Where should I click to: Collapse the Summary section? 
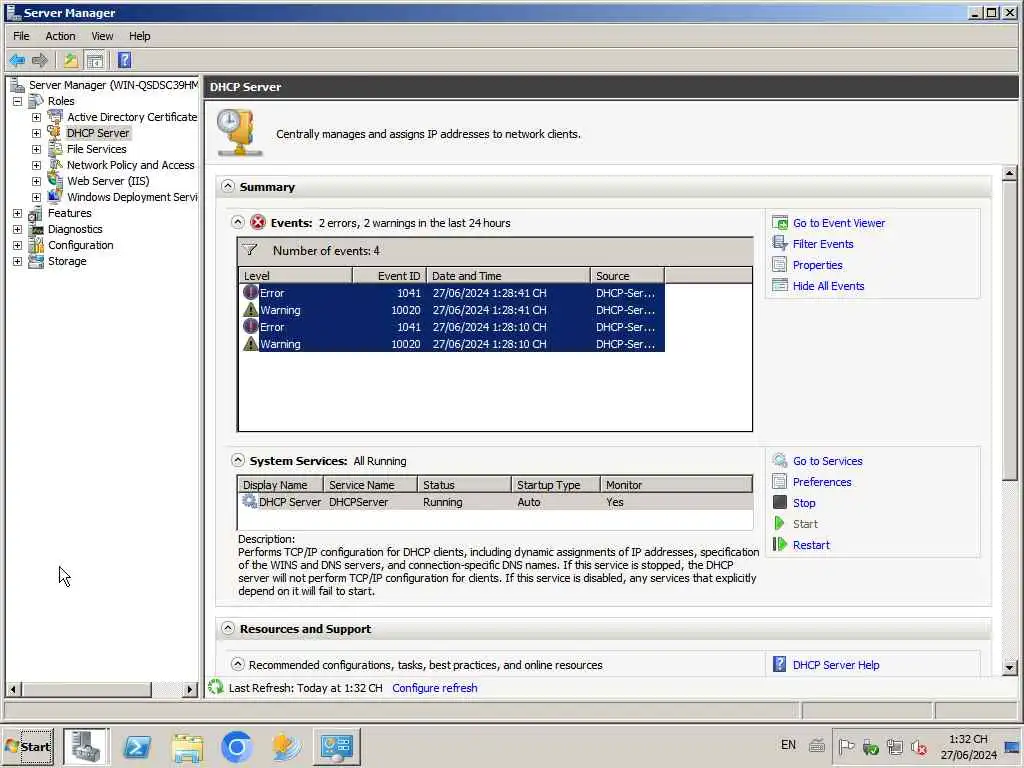point(227,186)
